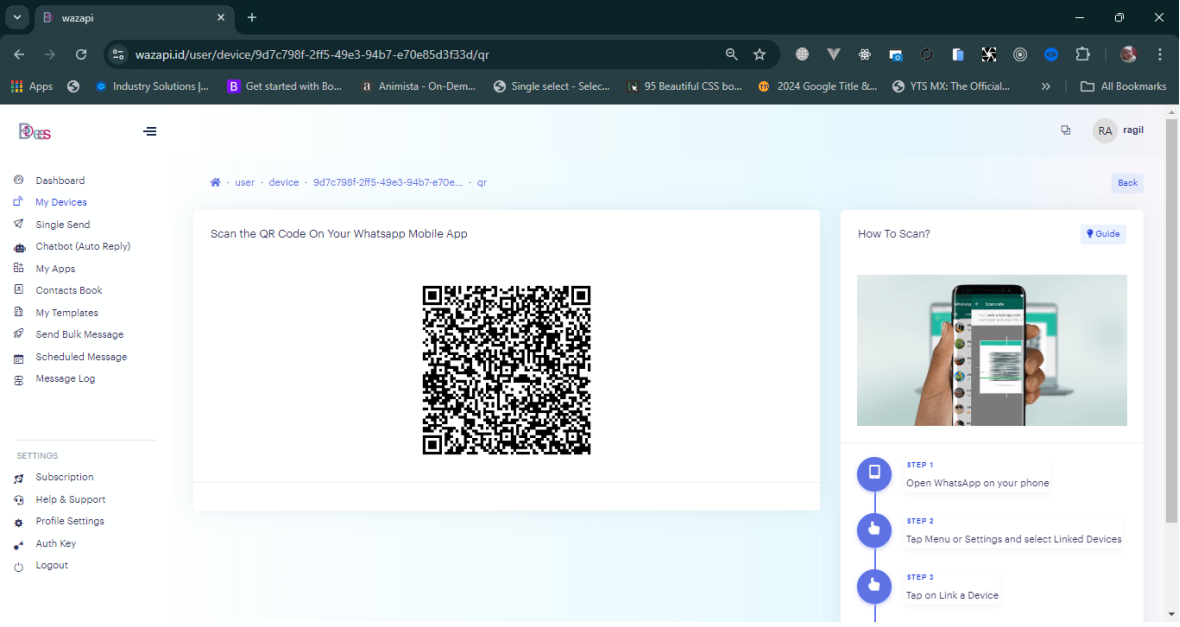Click the Single Send paper-plane icon
The image size is (1180, 627).
pyautogui.click(x=19, y=224)
